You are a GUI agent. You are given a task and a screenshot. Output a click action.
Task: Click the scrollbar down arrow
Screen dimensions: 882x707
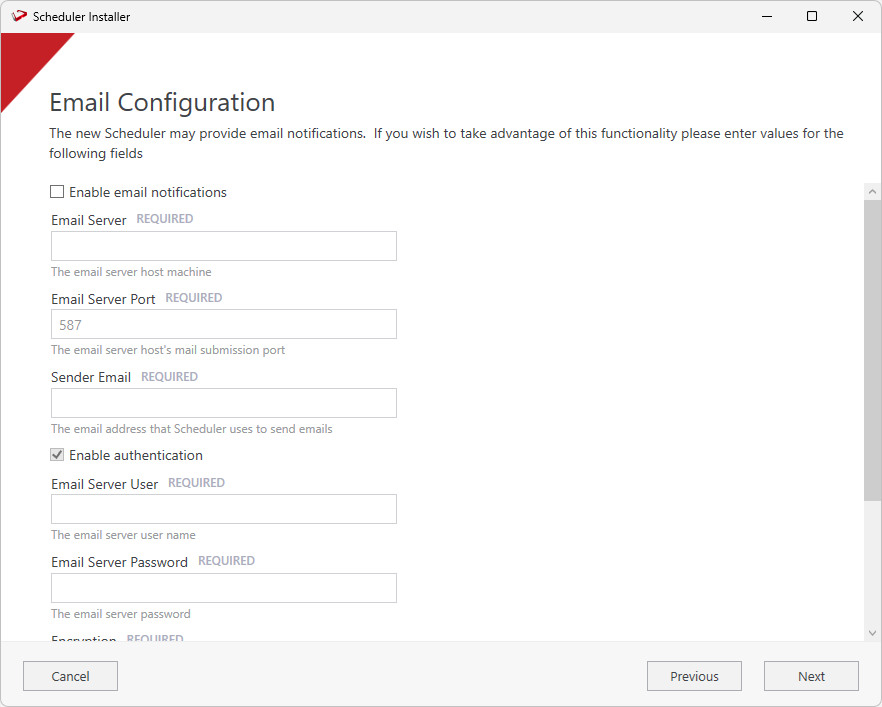(x=872, y=632)
